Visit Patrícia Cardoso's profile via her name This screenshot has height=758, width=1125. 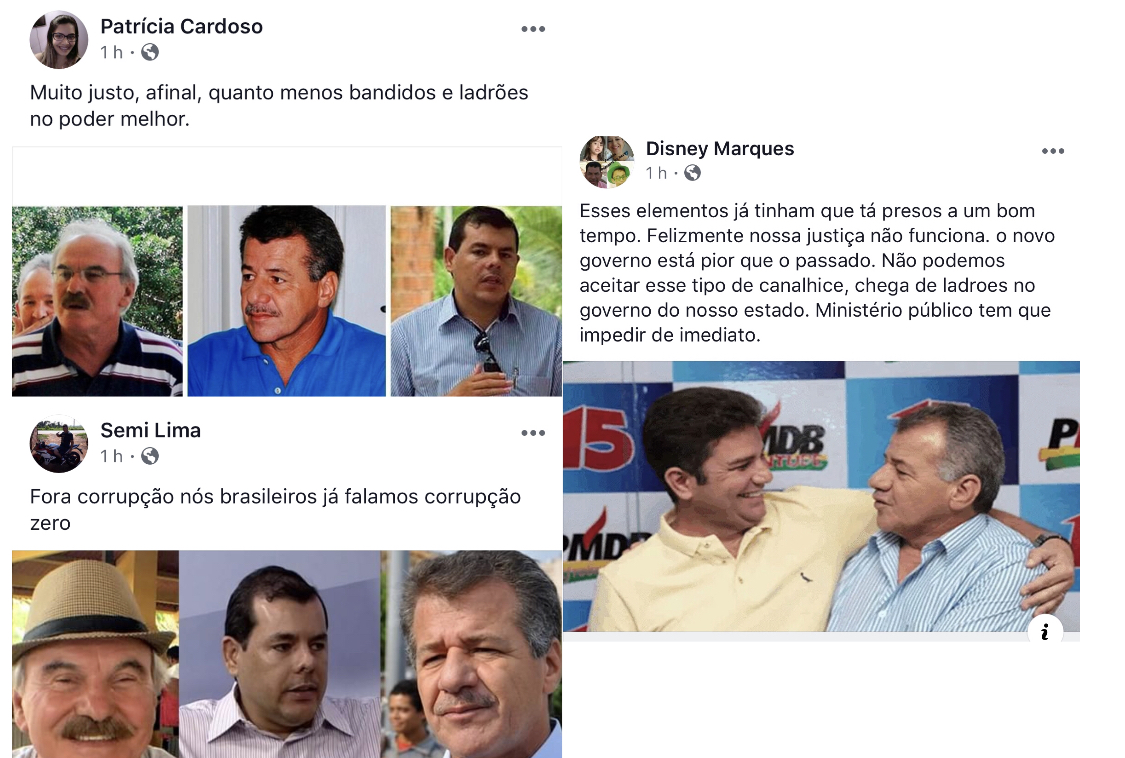click(182, 27)
